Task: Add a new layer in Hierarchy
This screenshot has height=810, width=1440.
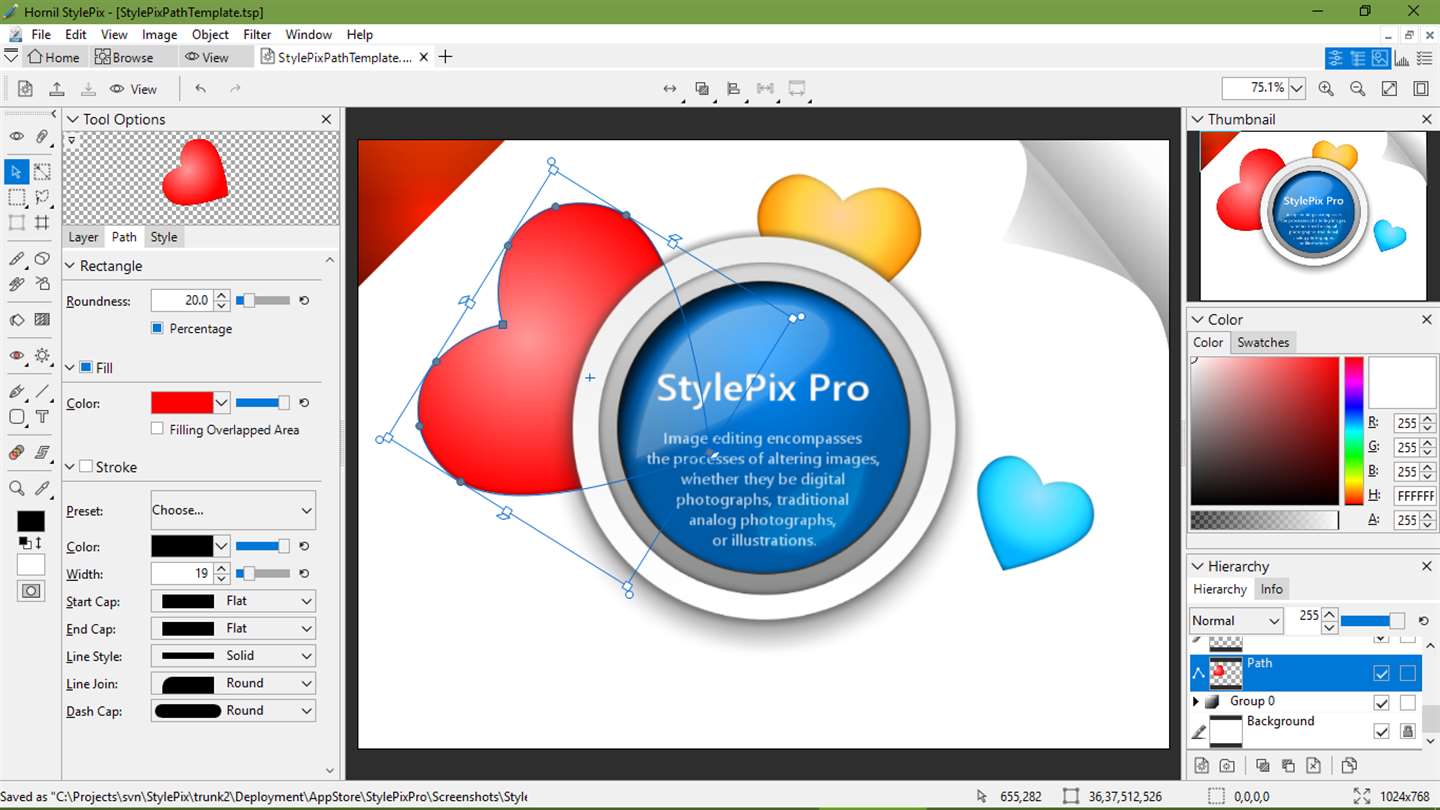Action: (1202, 766)
